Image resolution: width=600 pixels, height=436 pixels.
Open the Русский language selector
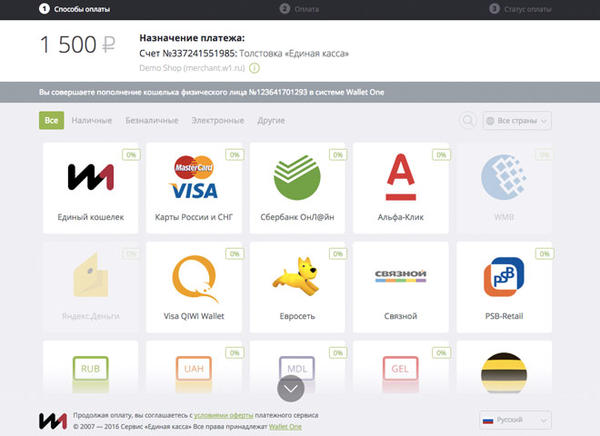point(516,420)
